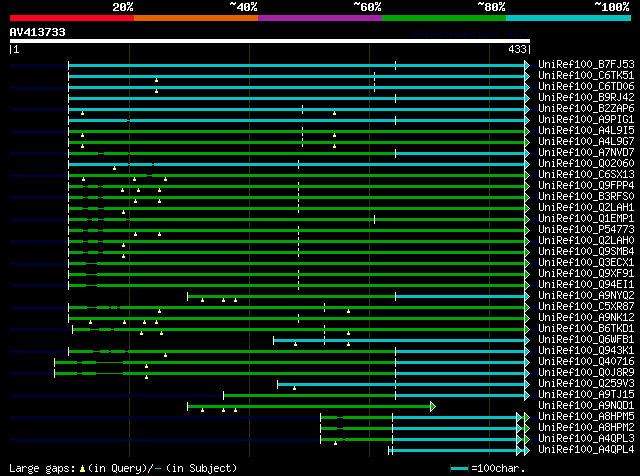Click the orange ~40% identity swatch

[196, 18]
